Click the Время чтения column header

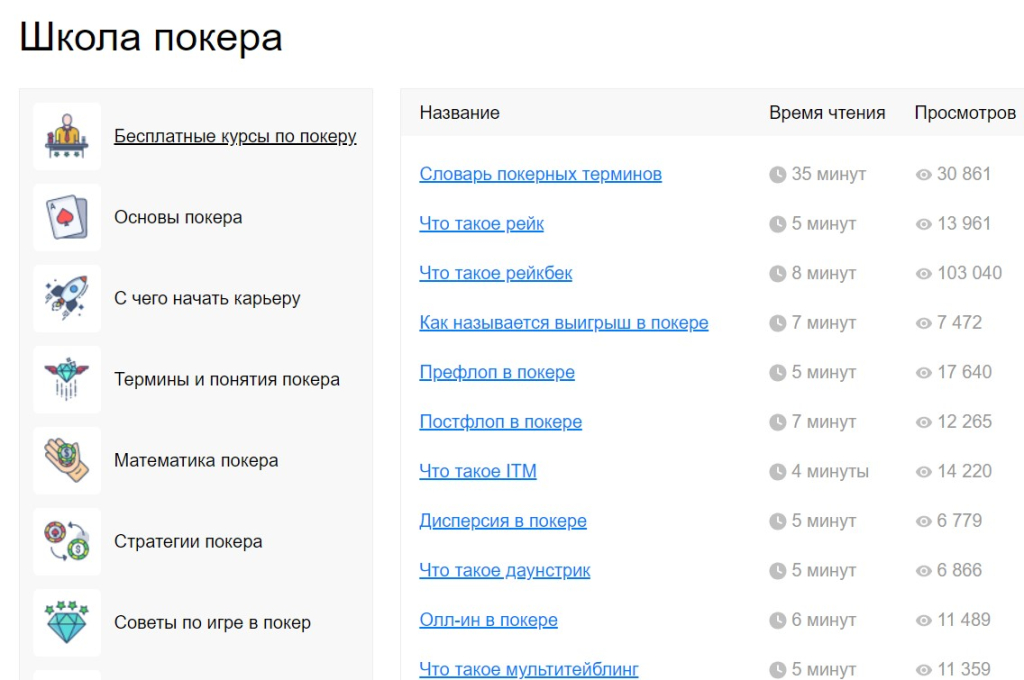click(827, 112)
